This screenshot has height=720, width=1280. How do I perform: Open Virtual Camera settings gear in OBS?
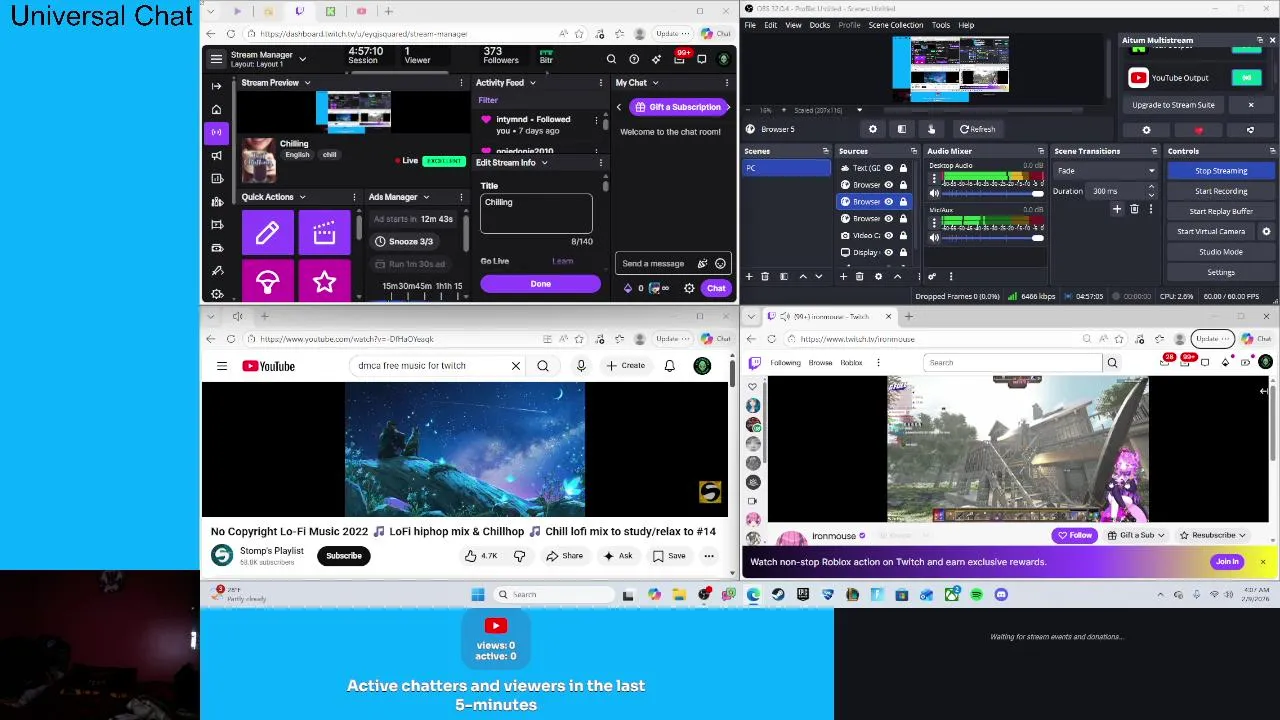(1266, 231)
